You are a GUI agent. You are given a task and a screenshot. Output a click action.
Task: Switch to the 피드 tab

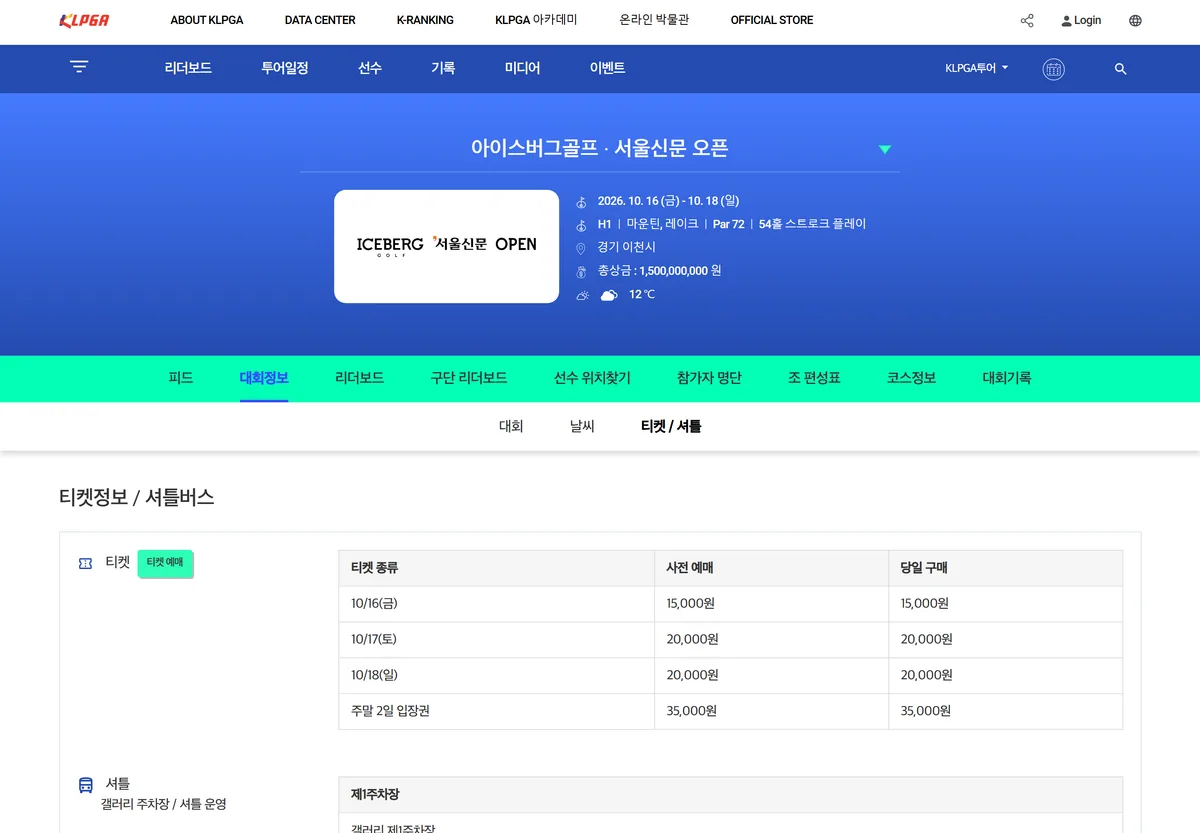pyautogui.click(x=181, y=378)
